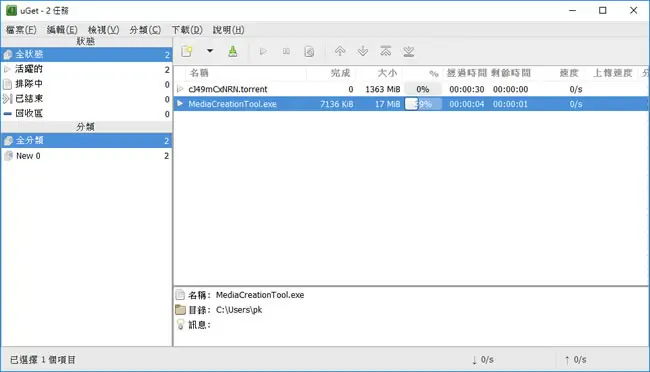The width and height of the screenshot is (650, 372).
Task: Click the green save-all toolbar icon
Action: tap(233, 51)
